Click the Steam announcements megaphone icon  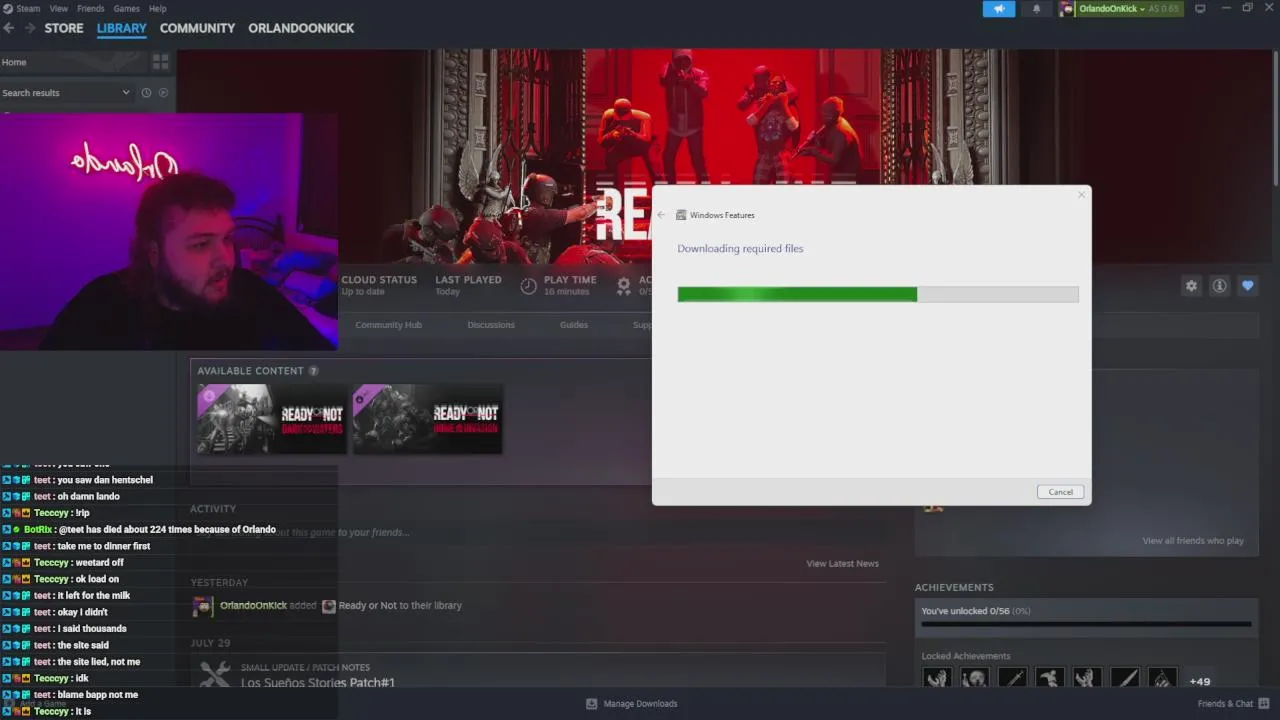tap(998, 9)
